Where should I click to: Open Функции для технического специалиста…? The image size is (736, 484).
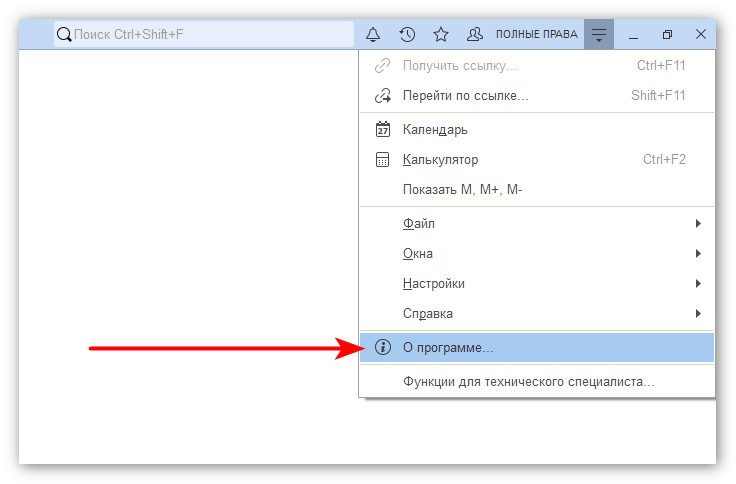(x=528, y=381)
